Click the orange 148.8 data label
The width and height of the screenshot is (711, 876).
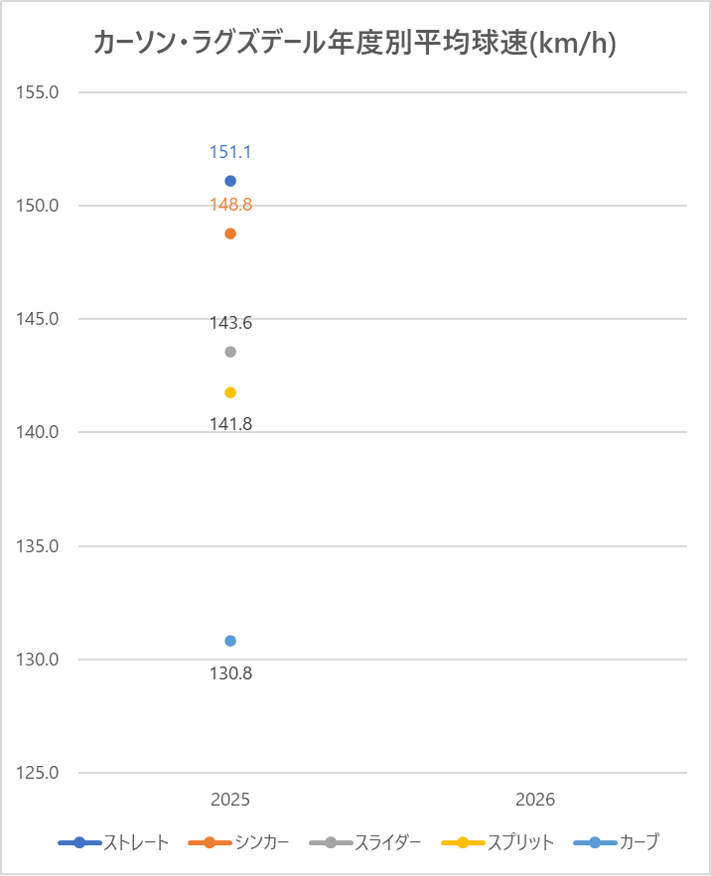click(x=230, y=205)
